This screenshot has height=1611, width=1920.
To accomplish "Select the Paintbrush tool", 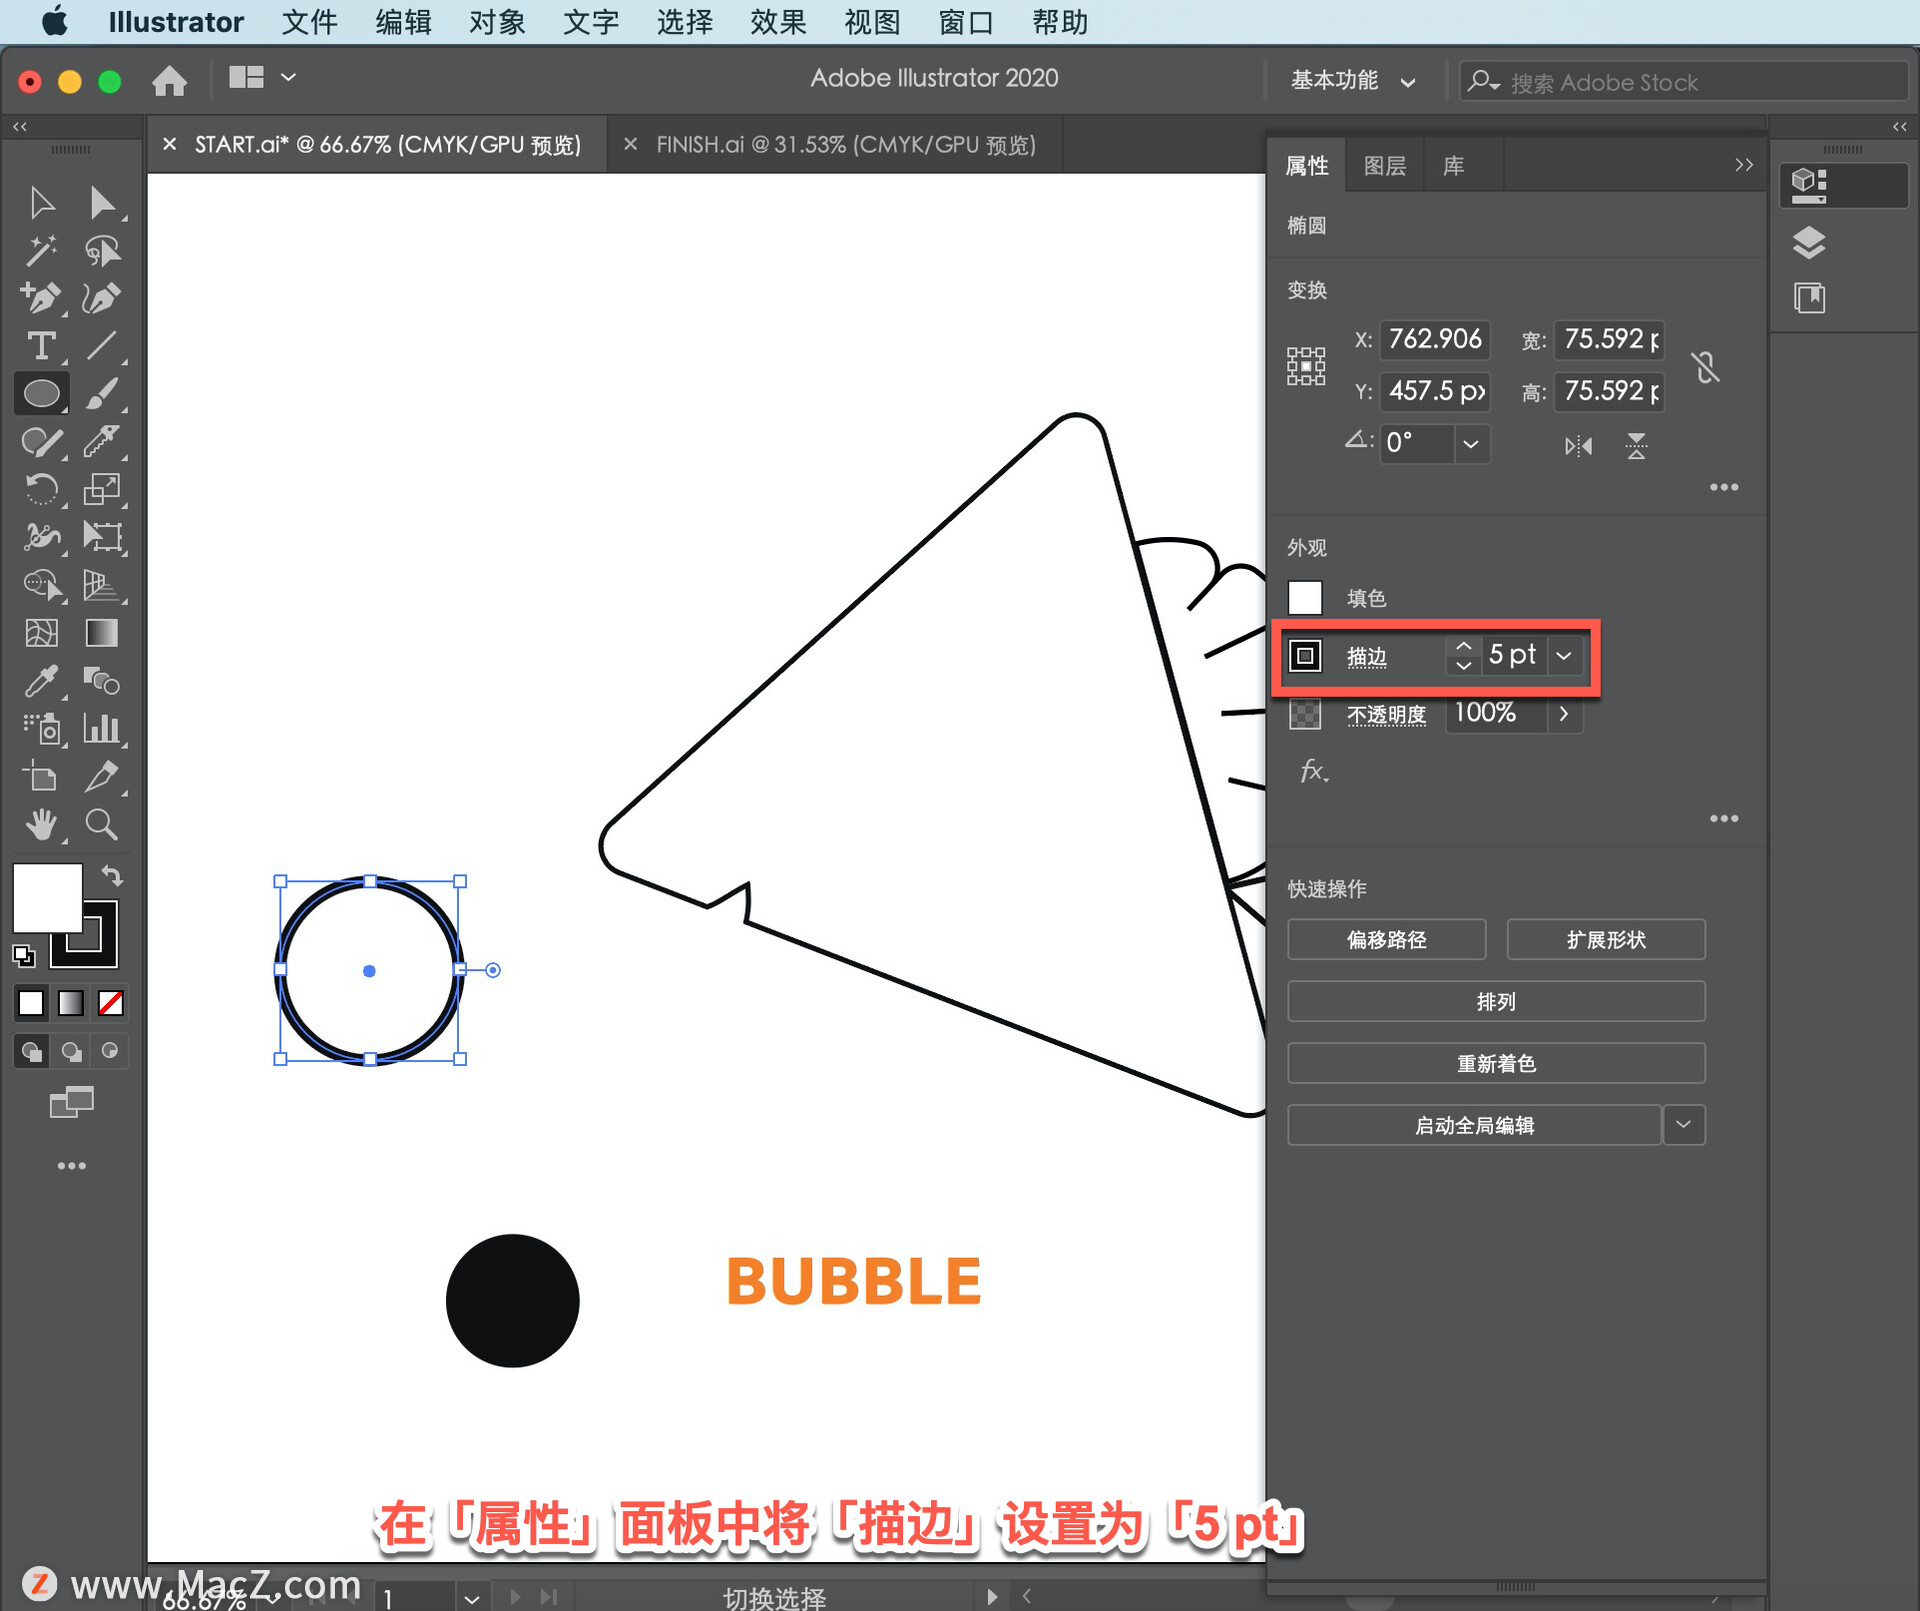I will tap(102, 394).
